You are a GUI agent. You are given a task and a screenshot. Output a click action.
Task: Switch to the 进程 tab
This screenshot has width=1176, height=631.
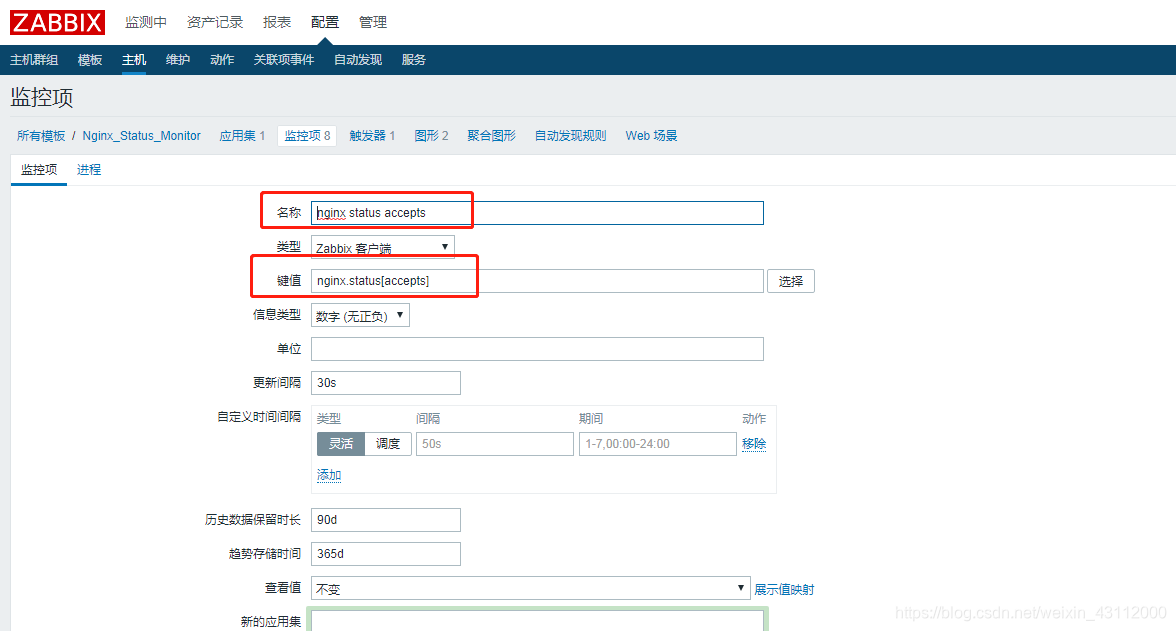[x=88, y=170]
